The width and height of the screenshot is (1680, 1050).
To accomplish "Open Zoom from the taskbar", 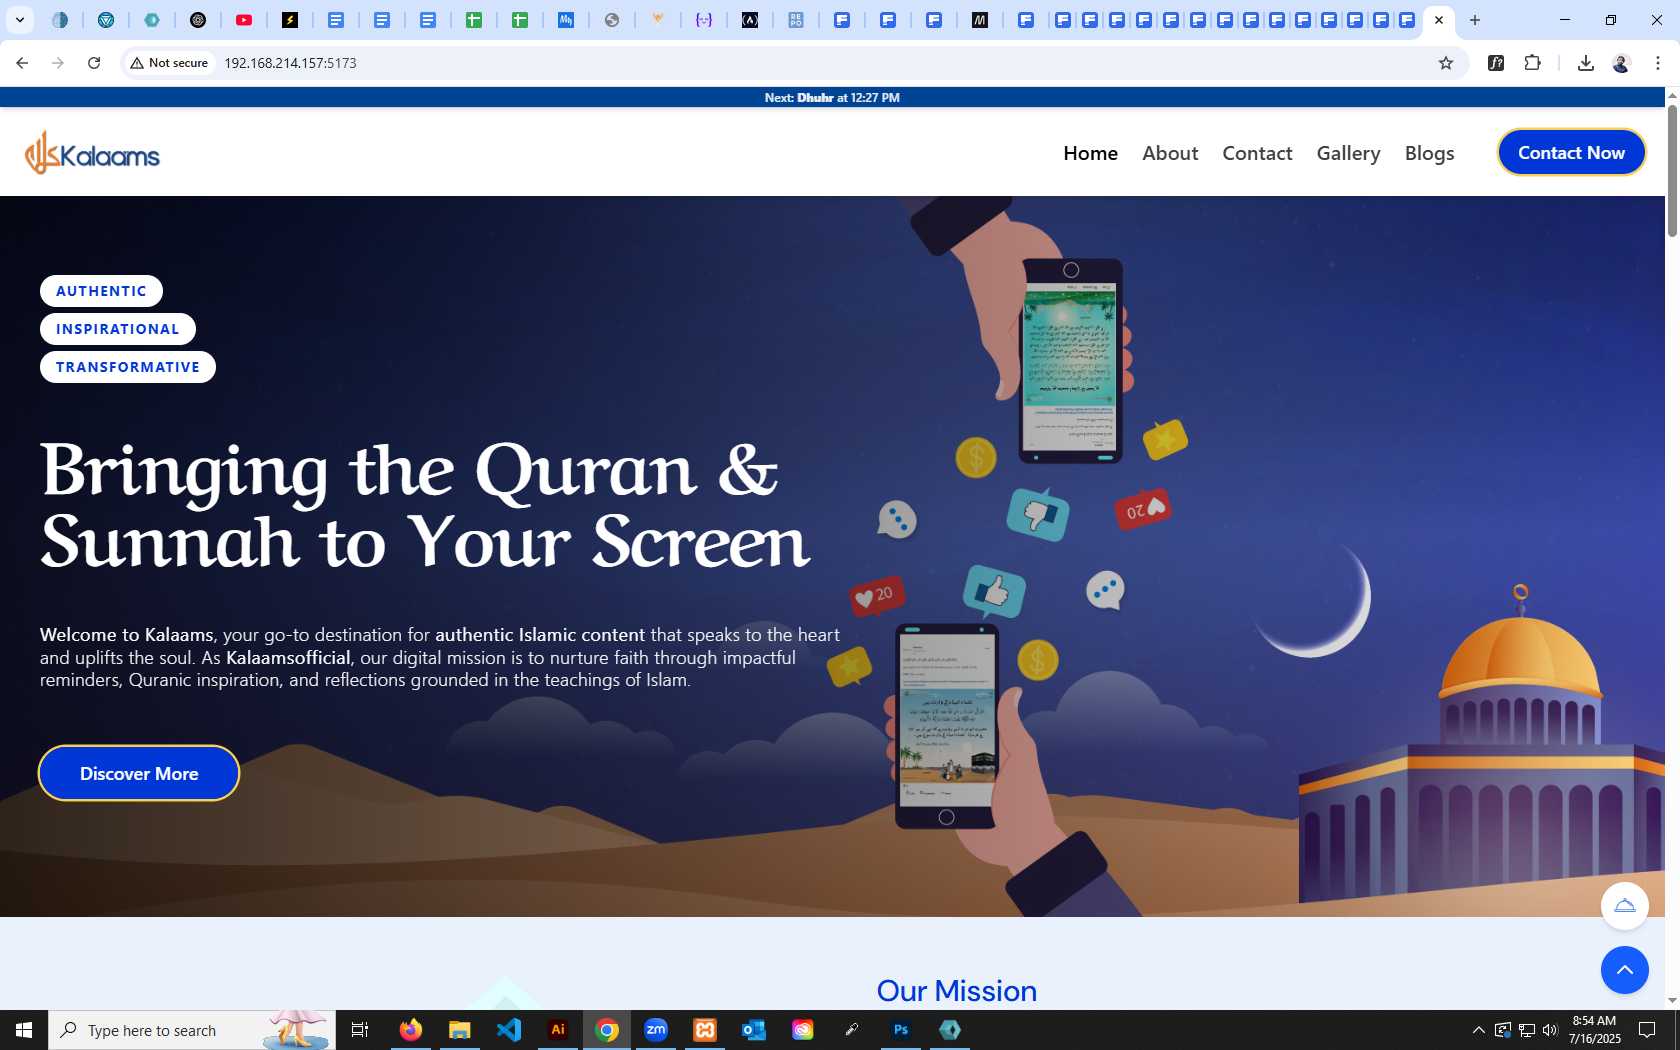I will [656, 1030].
